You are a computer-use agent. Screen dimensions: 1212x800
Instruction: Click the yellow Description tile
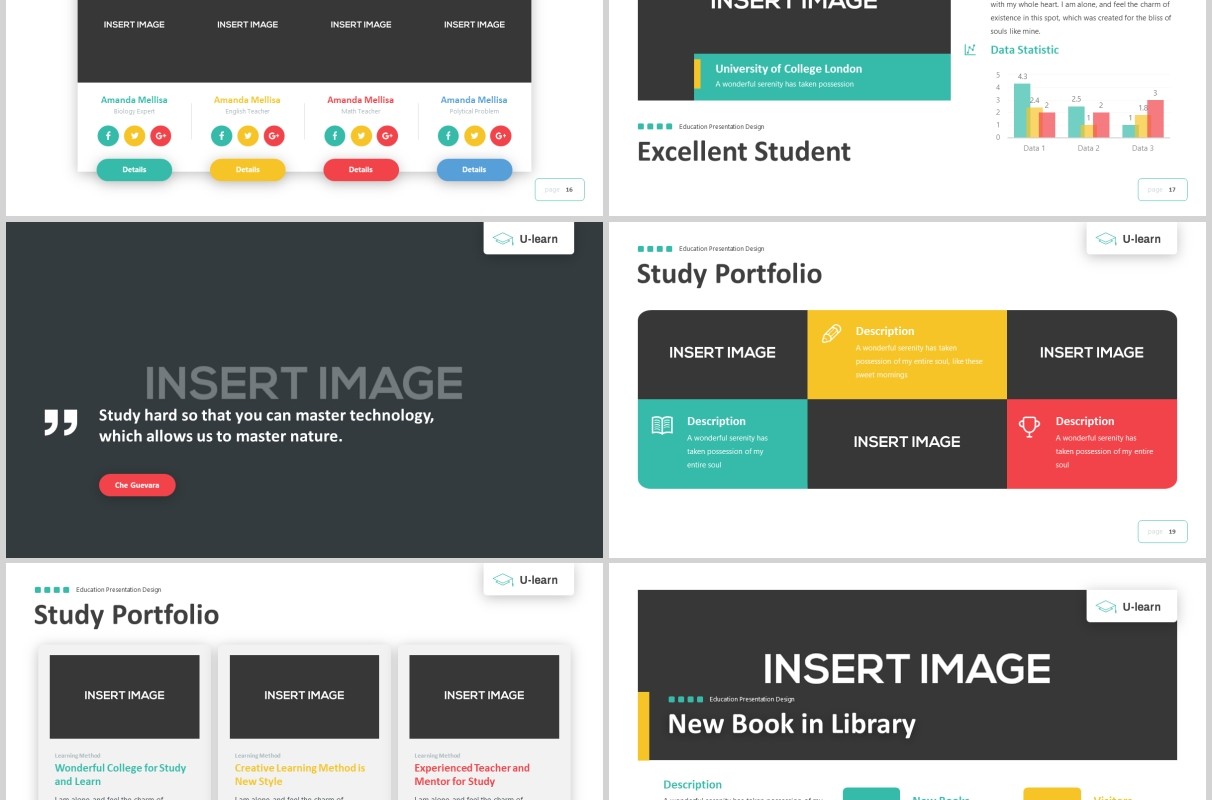907,354
